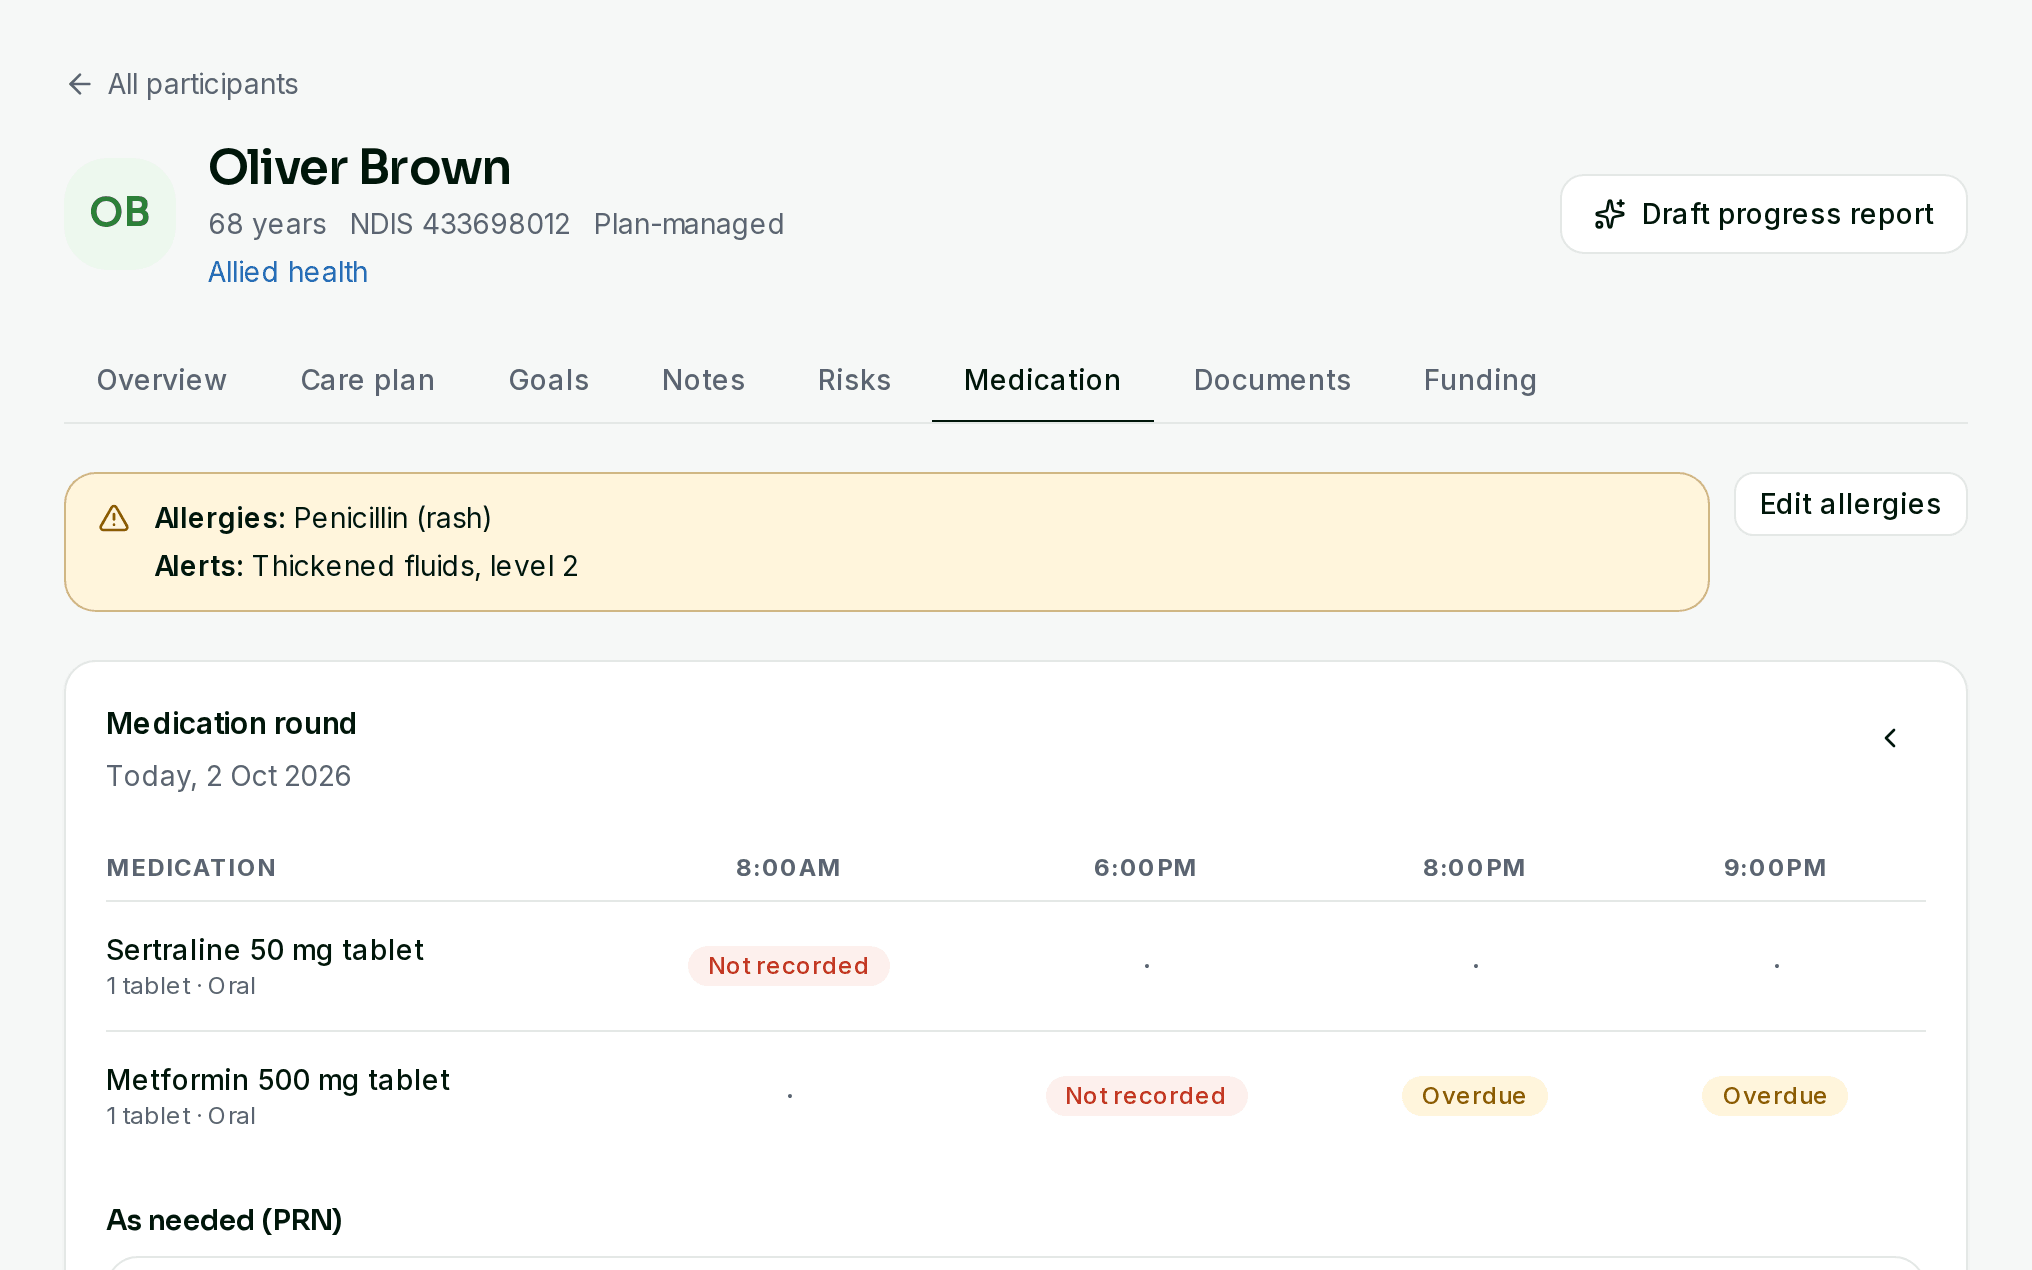Click the sparkle icon in Draft progress report
The height and width of the screenshot is (1270, 2032).
coord(1610,214)
